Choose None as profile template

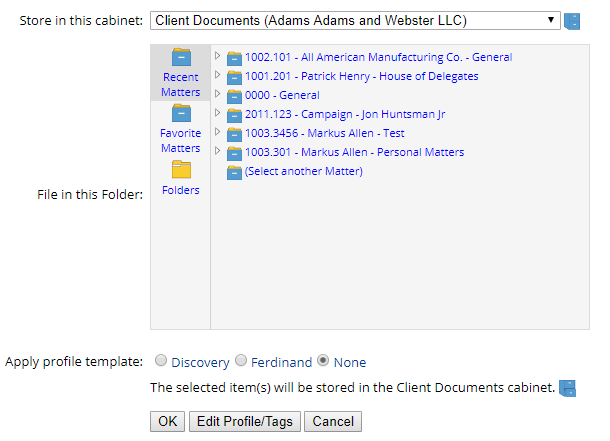[x=323, y=361]
